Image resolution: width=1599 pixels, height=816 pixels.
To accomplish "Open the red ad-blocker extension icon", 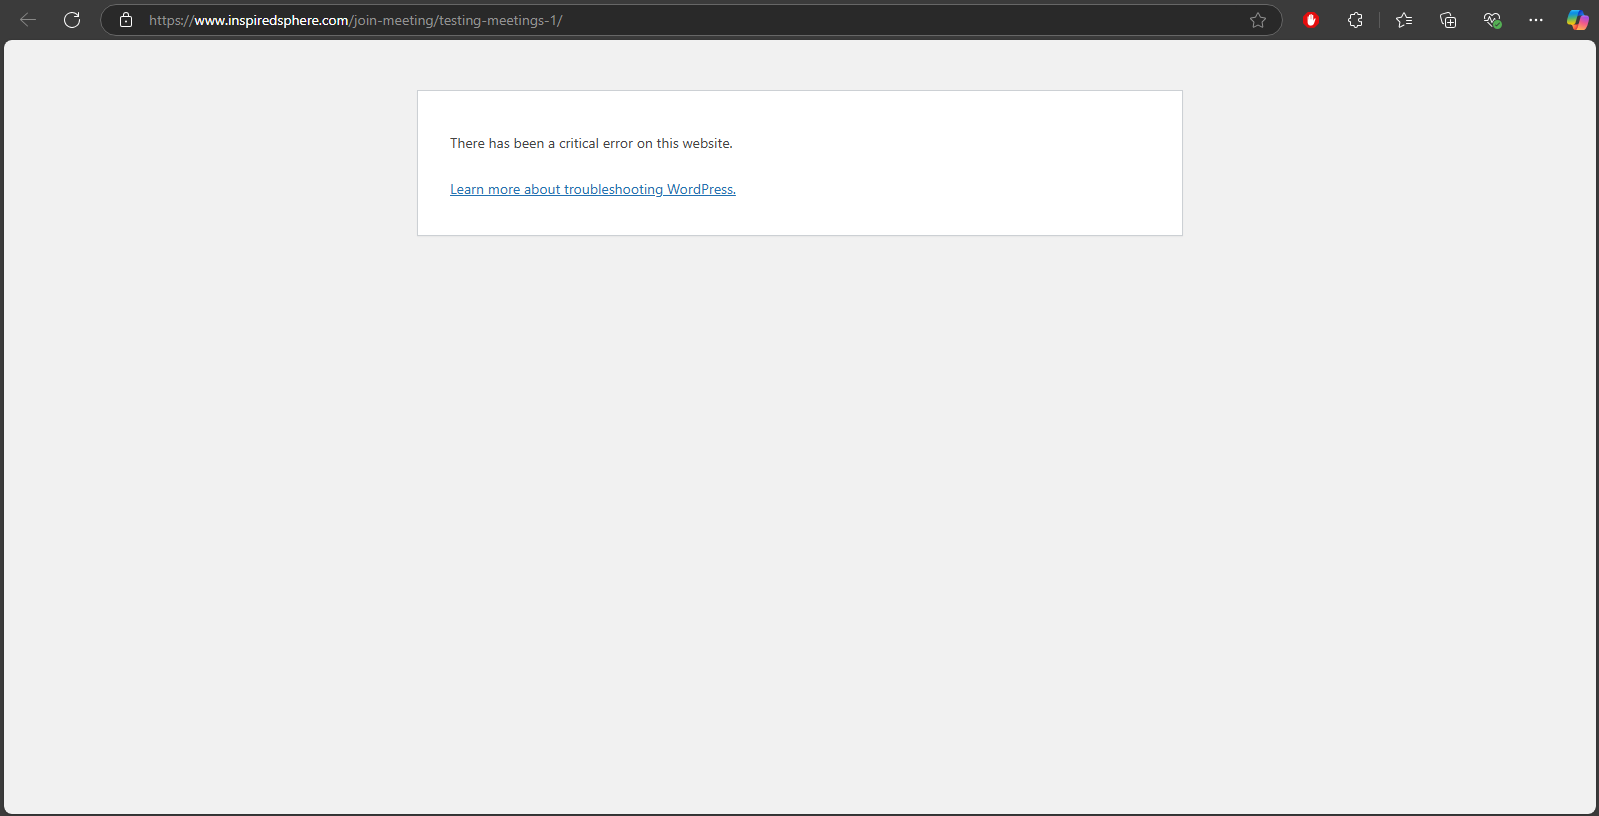I will (x=1311, y=20).
